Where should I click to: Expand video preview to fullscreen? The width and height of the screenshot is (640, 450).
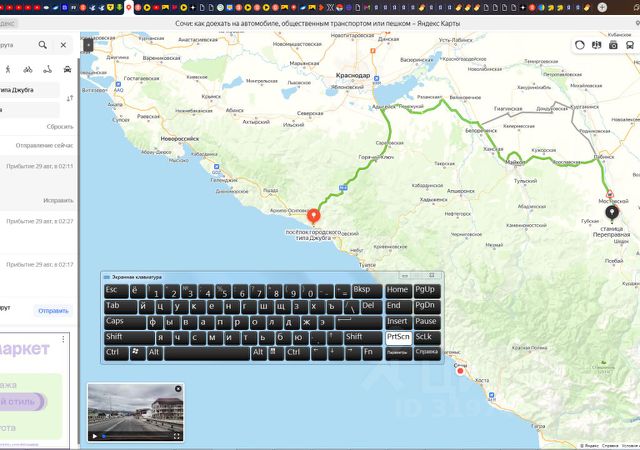click(x=177, y=436)
